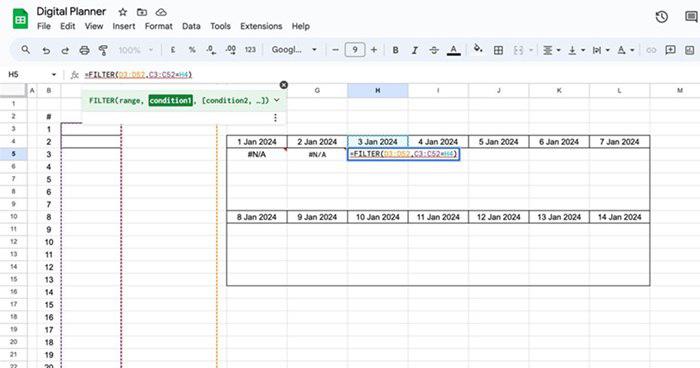
Task: Open the Help menu
Action: [x=300, y=26]
